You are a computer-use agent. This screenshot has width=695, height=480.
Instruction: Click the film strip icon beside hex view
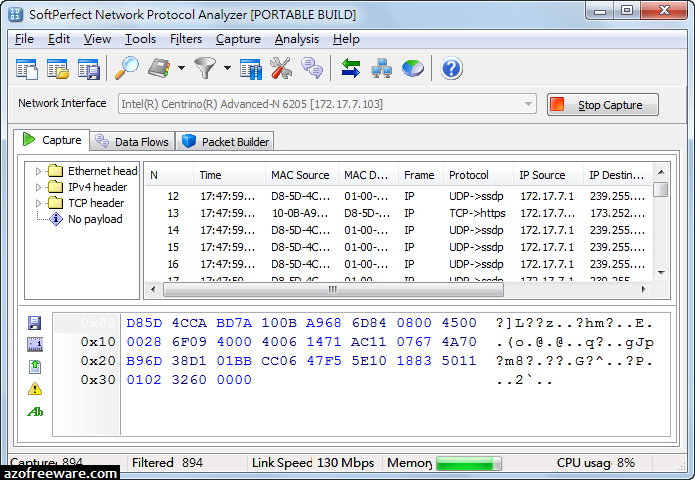(x=35, y=344)
